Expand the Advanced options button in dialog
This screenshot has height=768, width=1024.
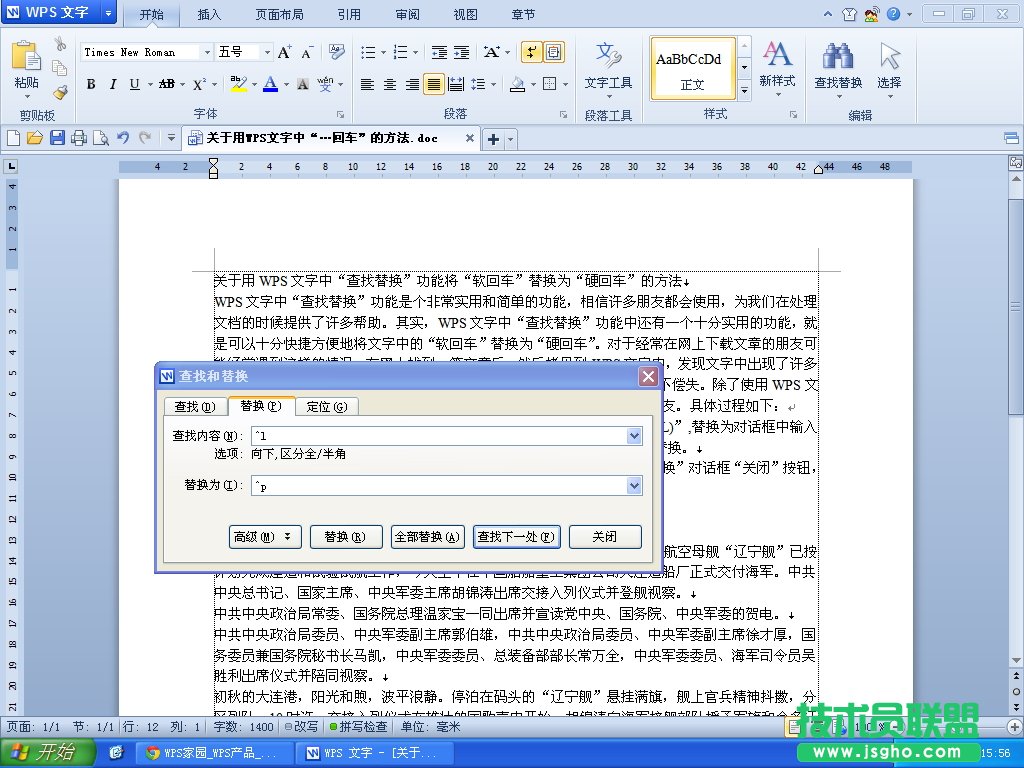265,537
